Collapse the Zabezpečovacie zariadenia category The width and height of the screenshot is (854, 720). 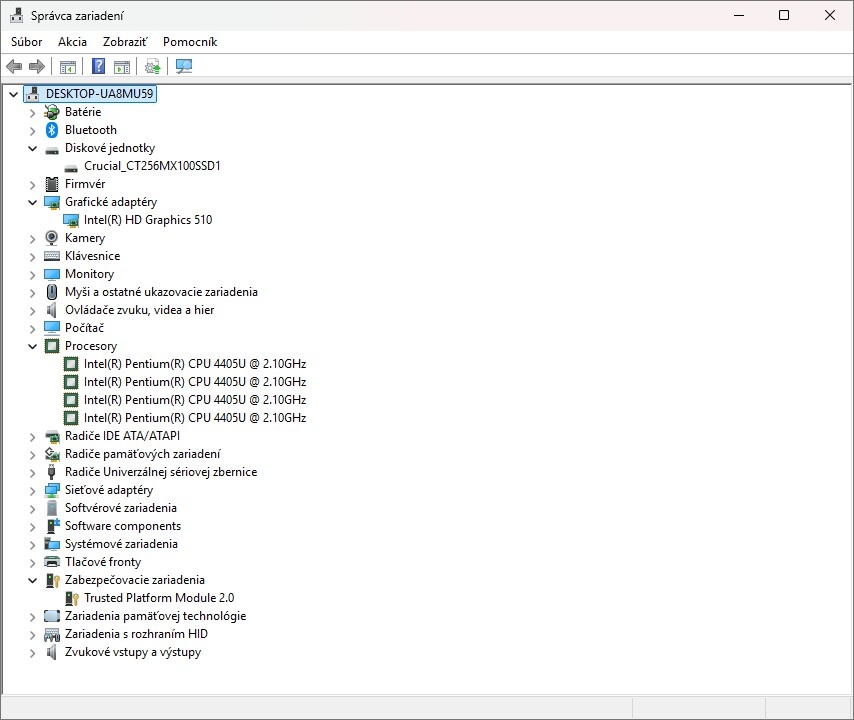[x=32, y=579]
